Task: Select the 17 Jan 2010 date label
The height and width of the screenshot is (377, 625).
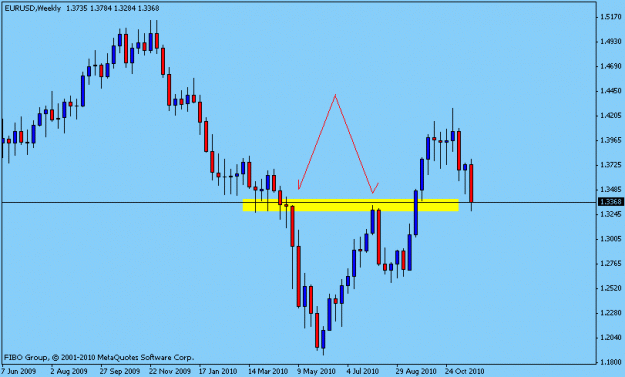Action: (218, 371)
